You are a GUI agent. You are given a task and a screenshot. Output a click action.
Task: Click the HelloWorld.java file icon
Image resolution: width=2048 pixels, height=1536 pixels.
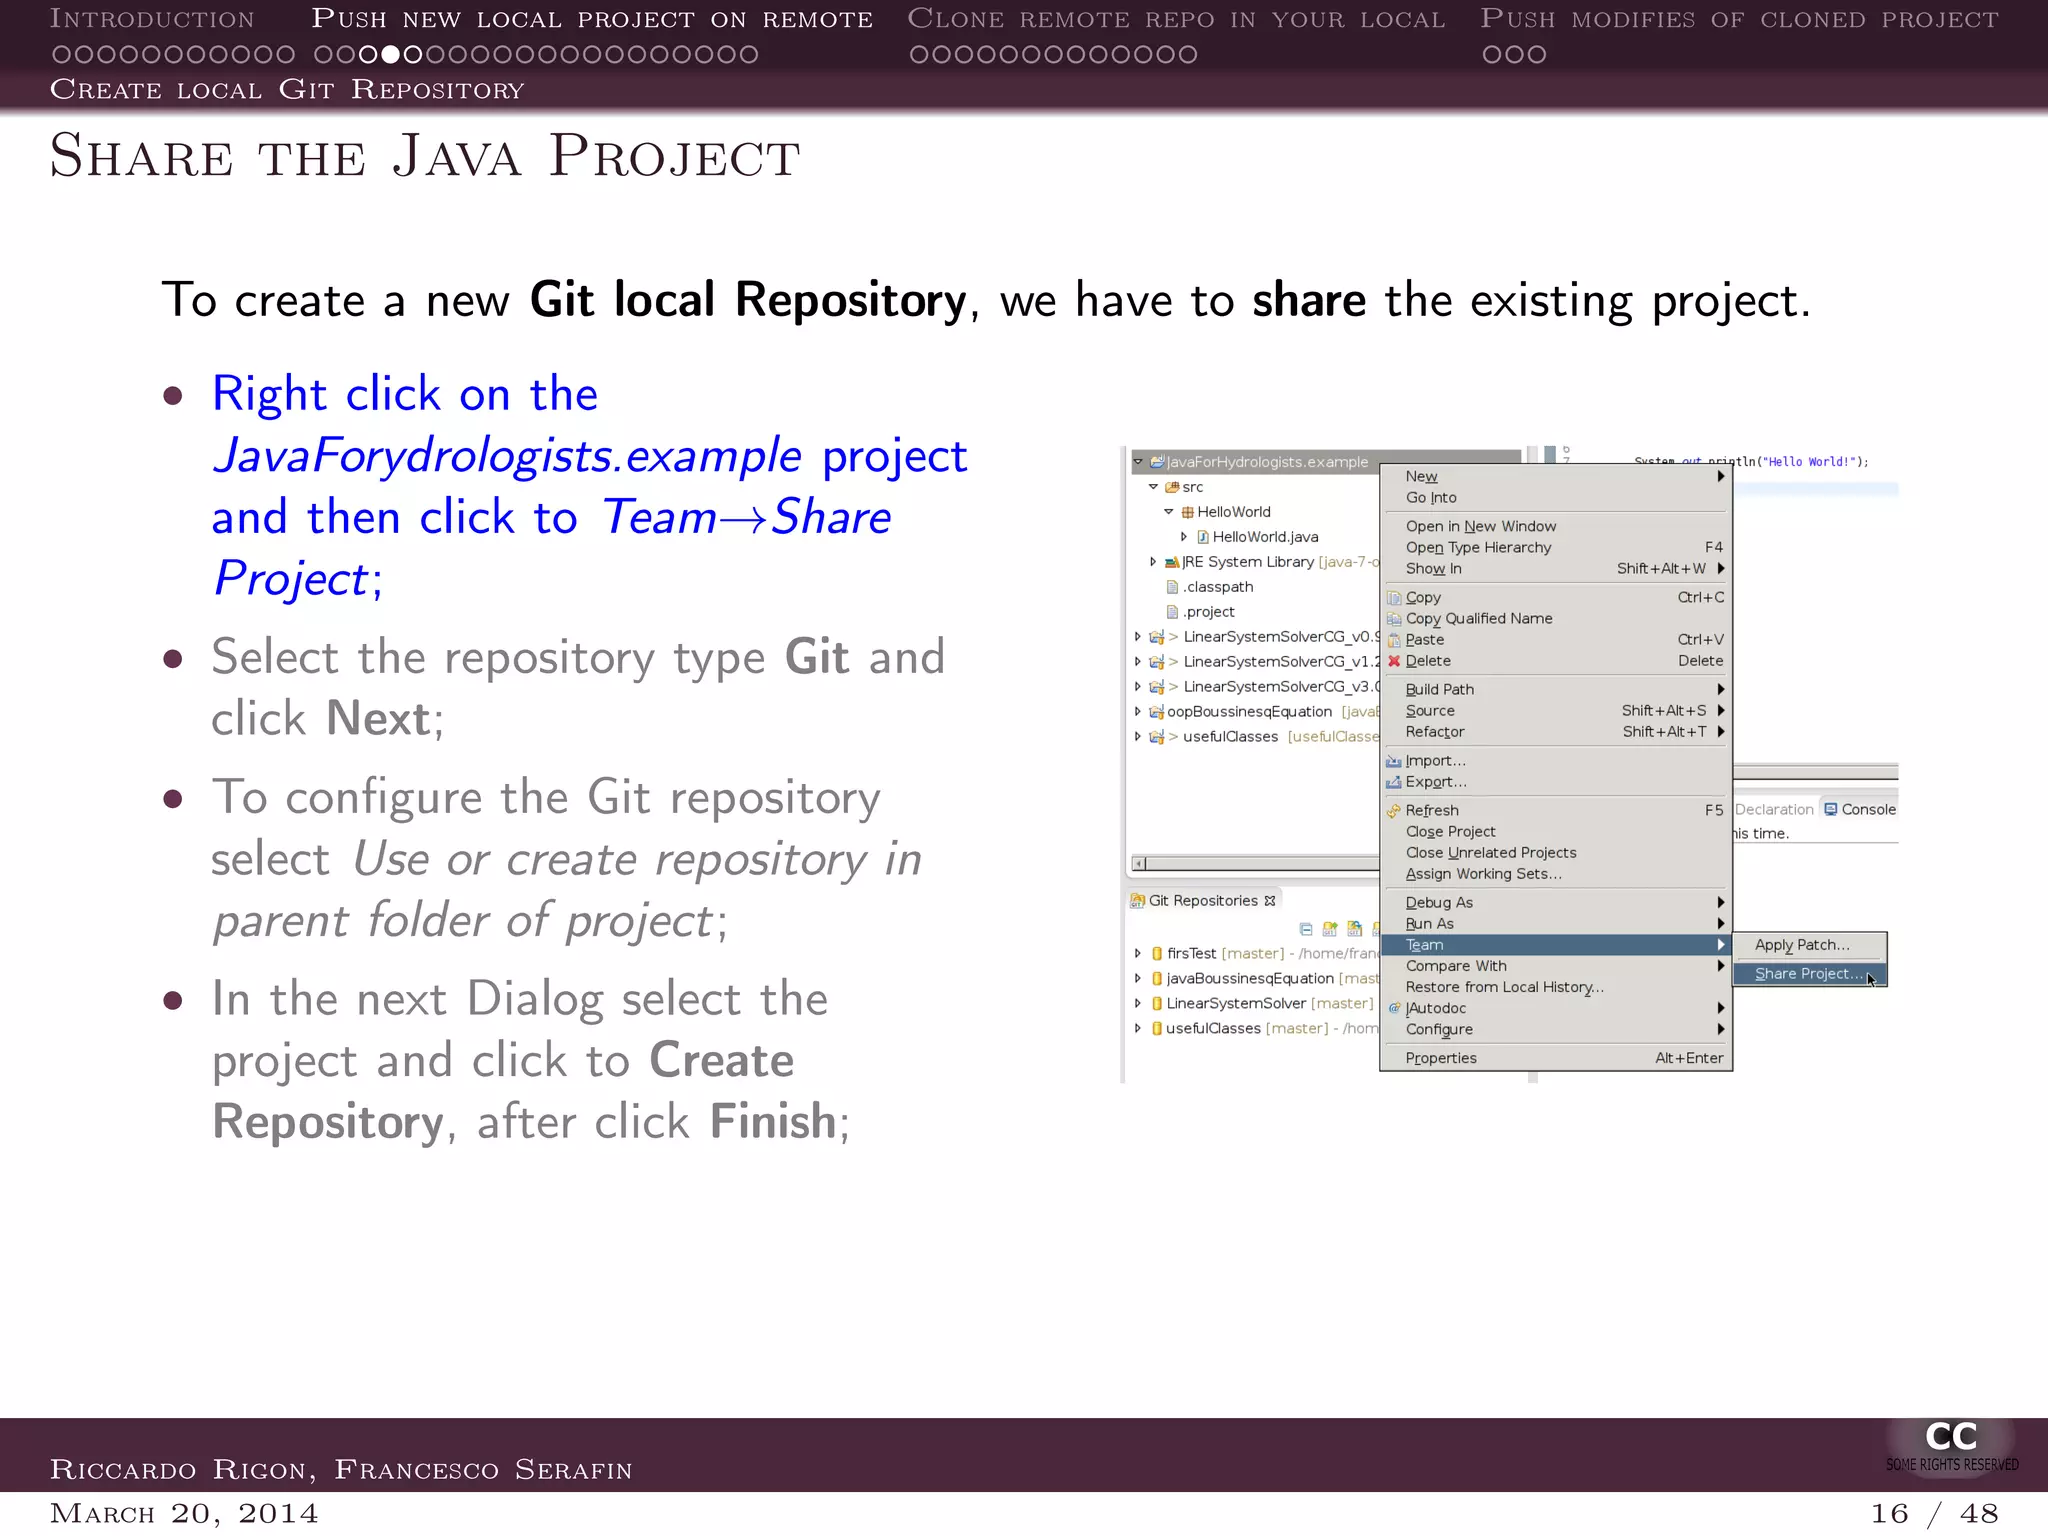1203,537
